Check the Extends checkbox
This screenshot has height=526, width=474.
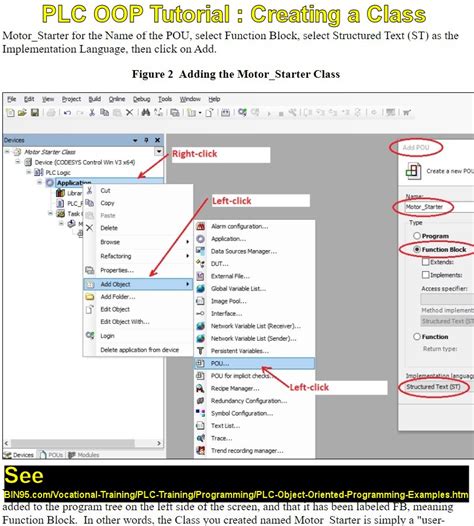coord(425,262)
